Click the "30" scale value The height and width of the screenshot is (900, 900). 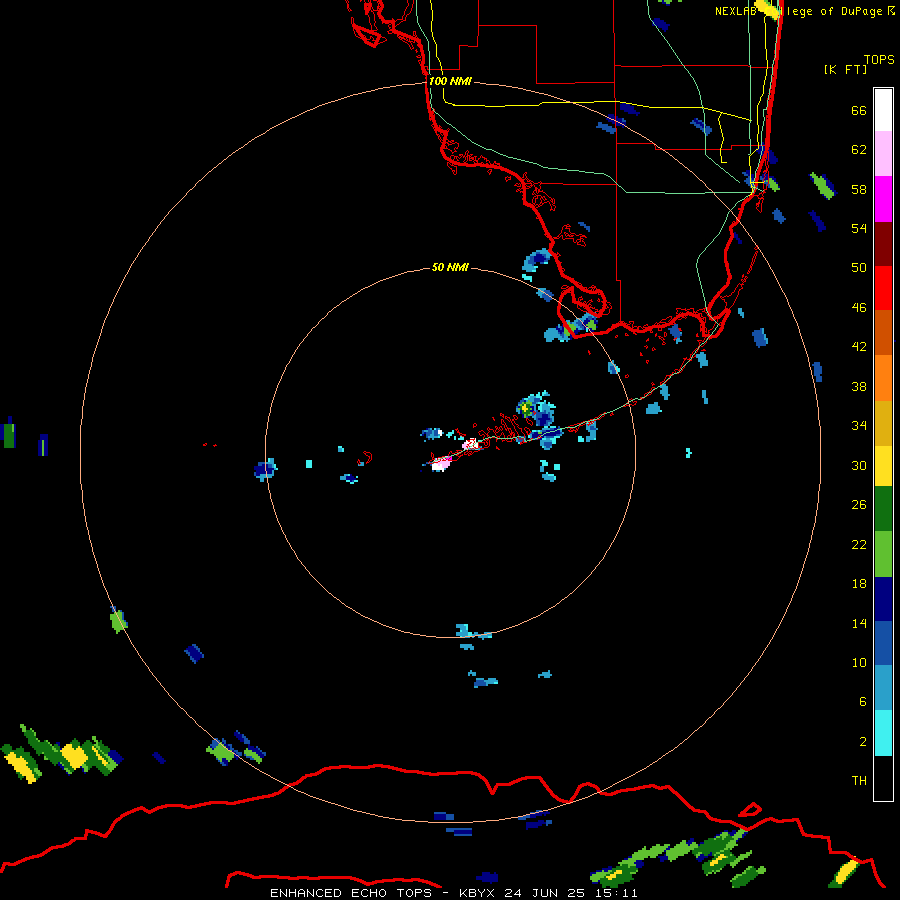859,465
